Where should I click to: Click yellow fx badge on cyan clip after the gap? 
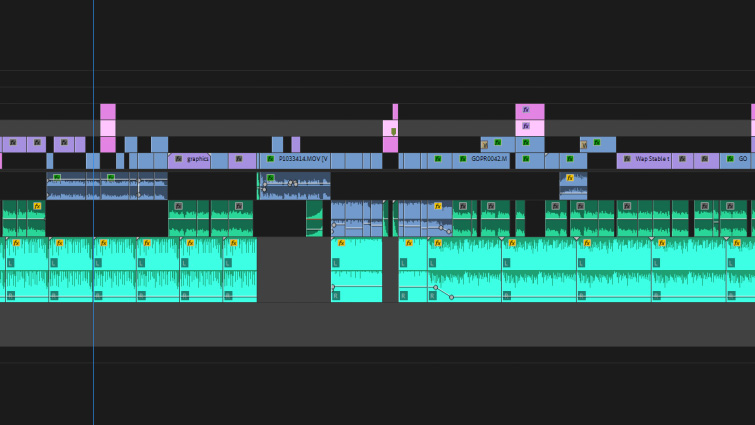(x=341, y=243)
